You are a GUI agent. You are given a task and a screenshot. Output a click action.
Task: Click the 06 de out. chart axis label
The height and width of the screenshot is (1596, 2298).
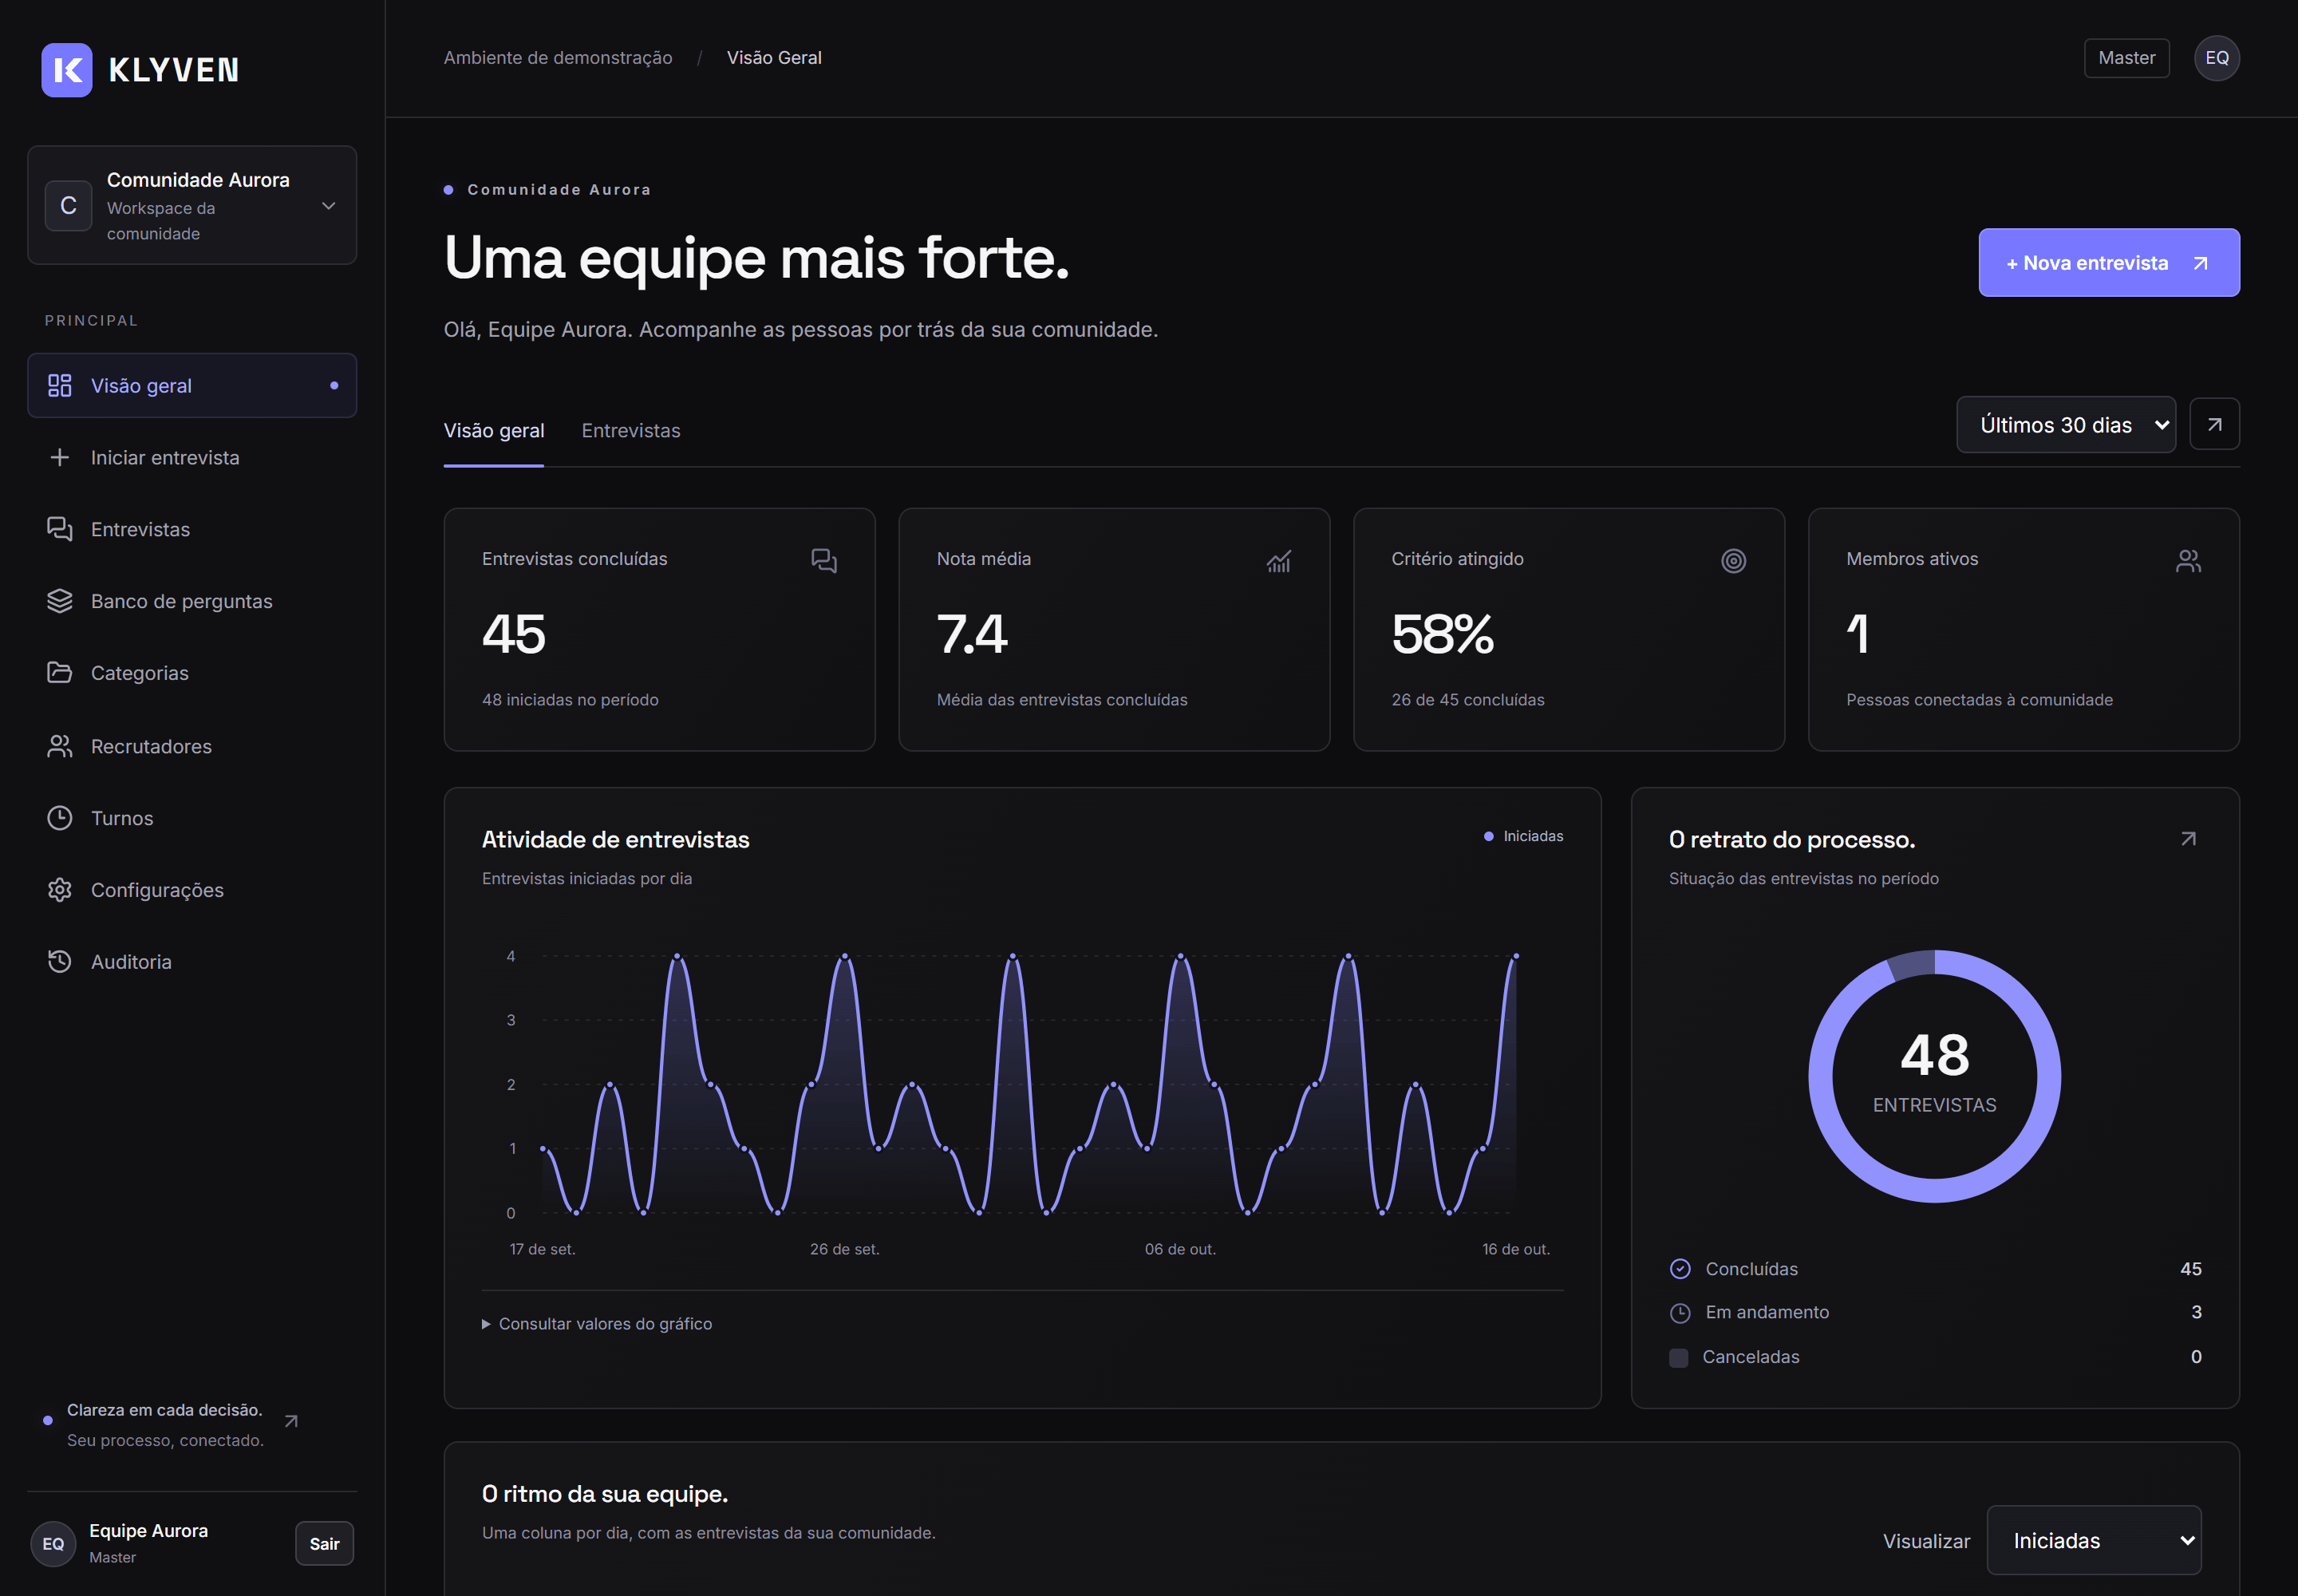1181,1250
